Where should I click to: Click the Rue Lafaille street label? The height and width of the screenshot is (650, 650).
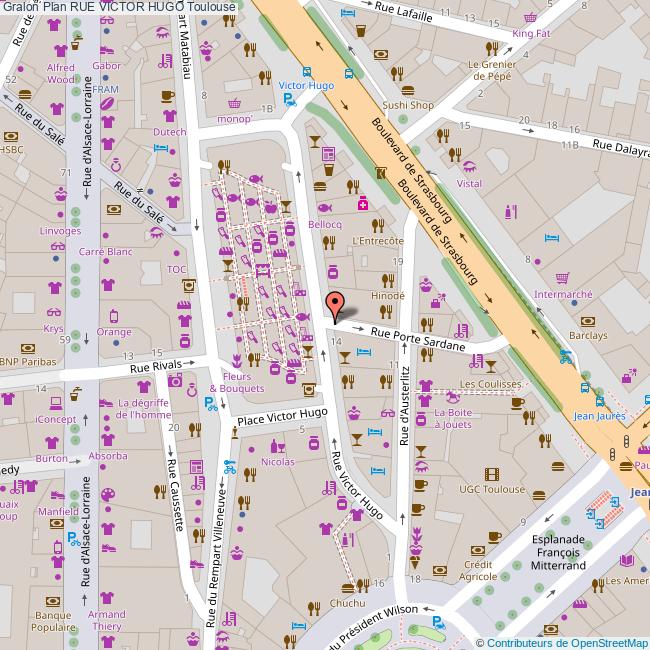[x=403, y=11]
